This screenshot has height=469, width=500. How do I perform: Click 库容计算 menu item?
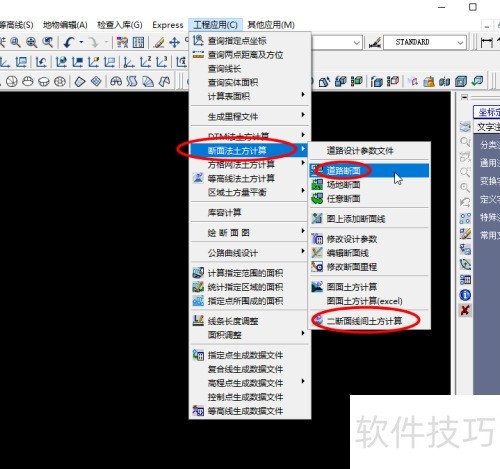pos(250,212)
